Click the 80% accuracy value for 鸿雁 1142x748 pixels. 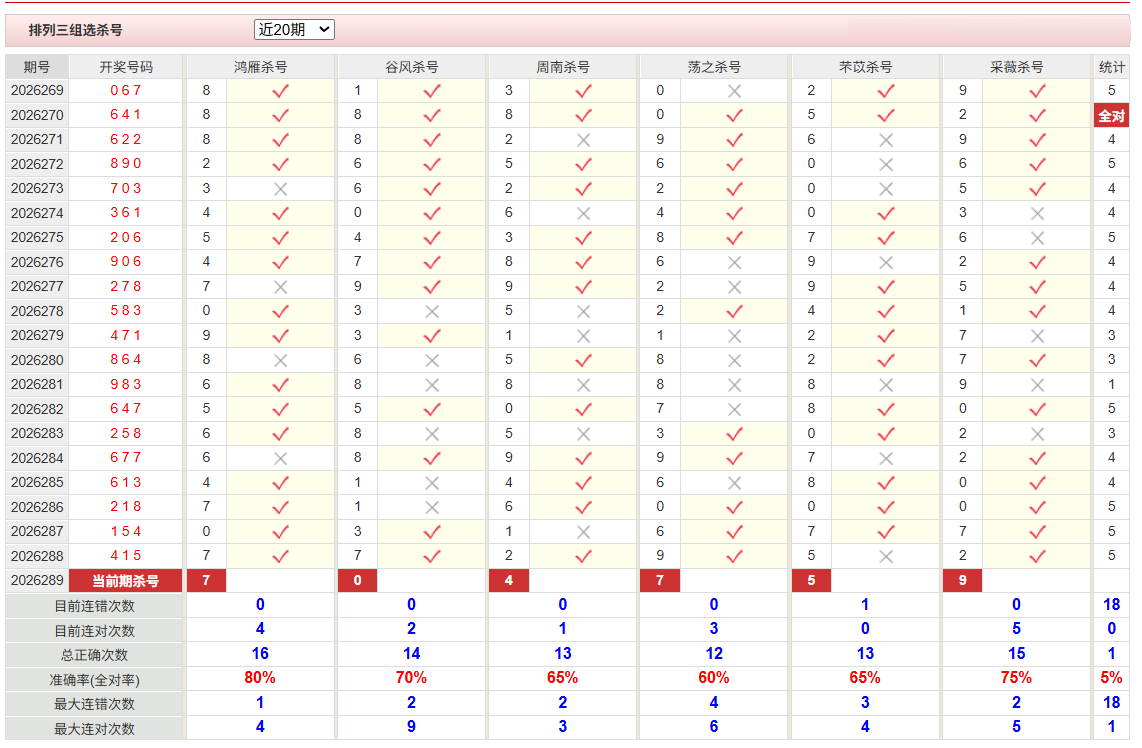tap(260, 677)
